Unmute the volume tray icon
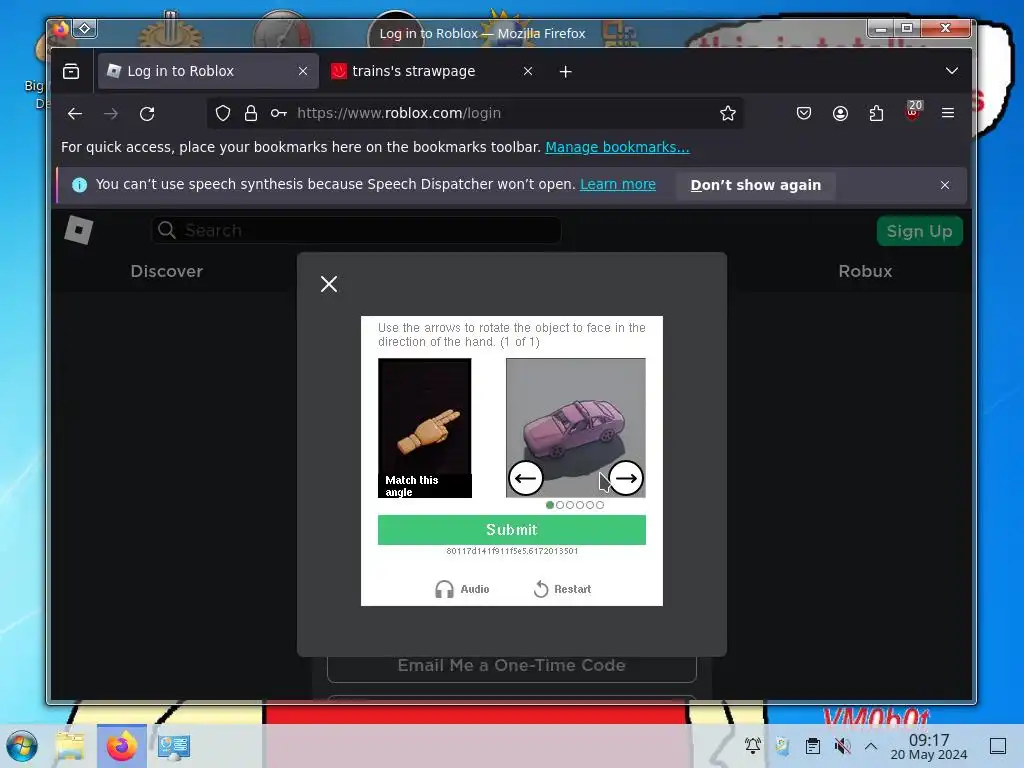Screen dimensions: 1024x768 pos(842,745)
